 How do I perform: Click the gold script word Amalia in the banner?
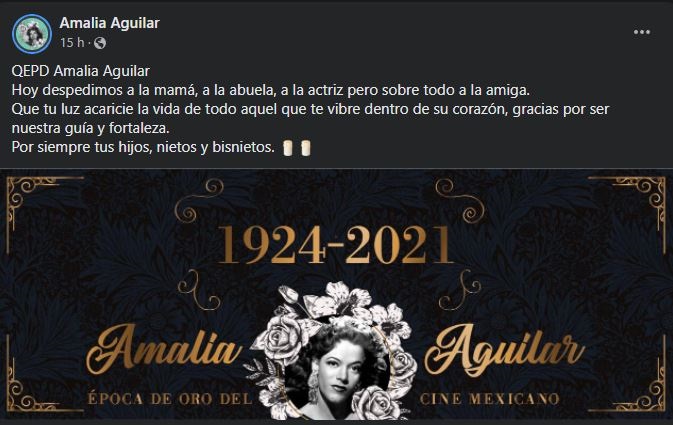click(164, 350)
